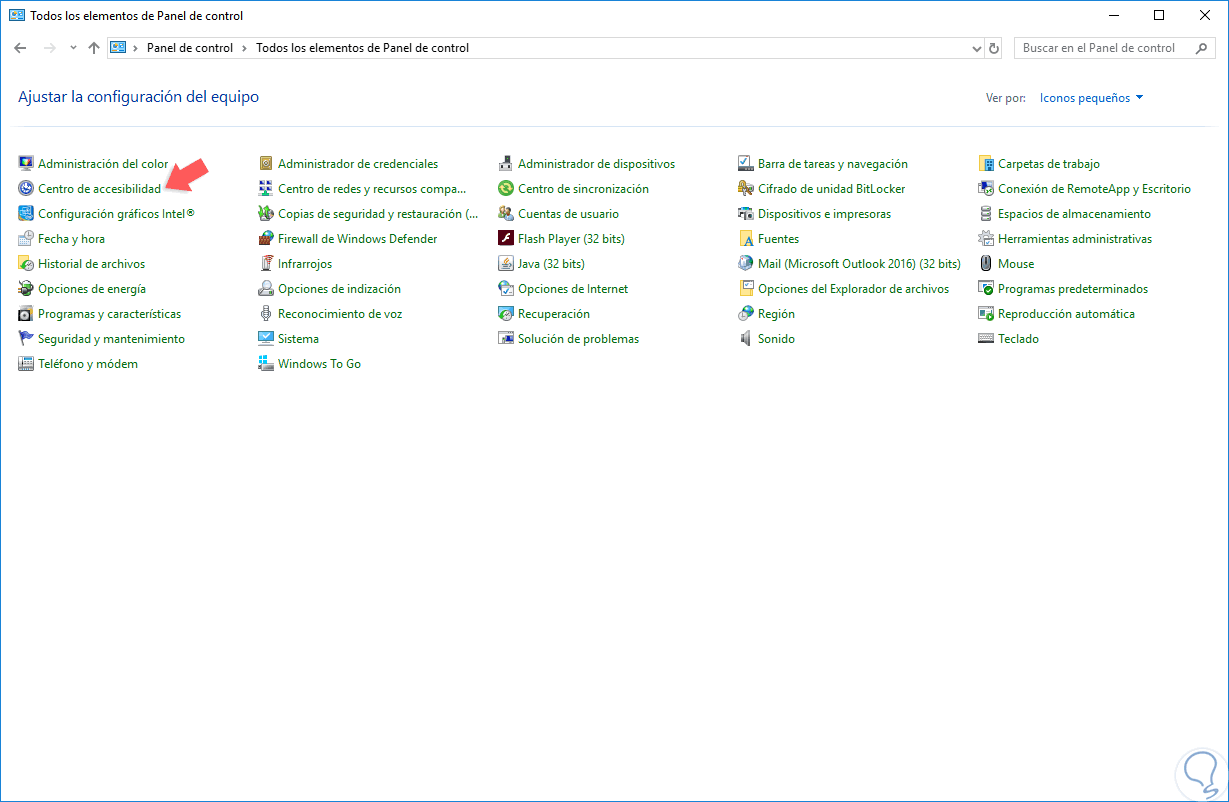Click the Sonido speaker icon
This screenshot has width=1229, height=802.
tap(746, 339)
